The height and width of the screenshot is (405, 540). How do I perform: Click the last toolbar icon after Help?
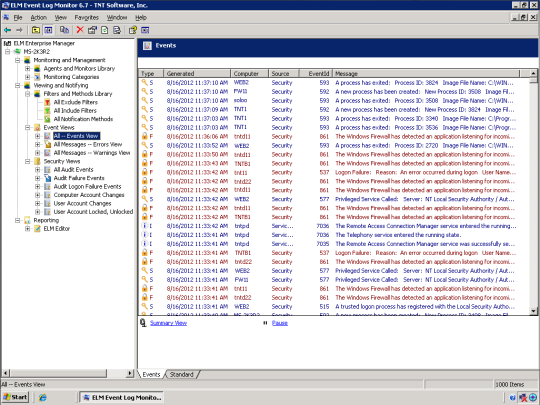pos(145,30)
